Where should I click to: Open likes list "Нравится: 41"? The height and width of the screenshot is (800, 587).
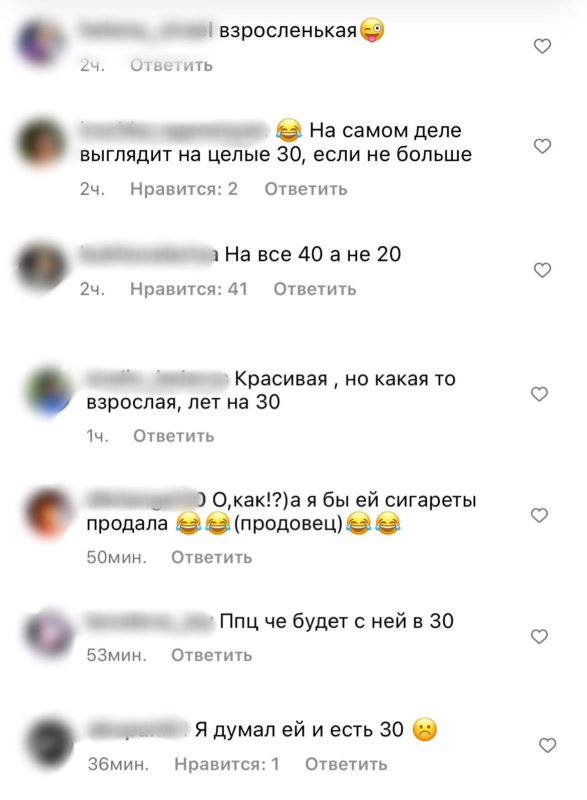click(x=189, y=289)
